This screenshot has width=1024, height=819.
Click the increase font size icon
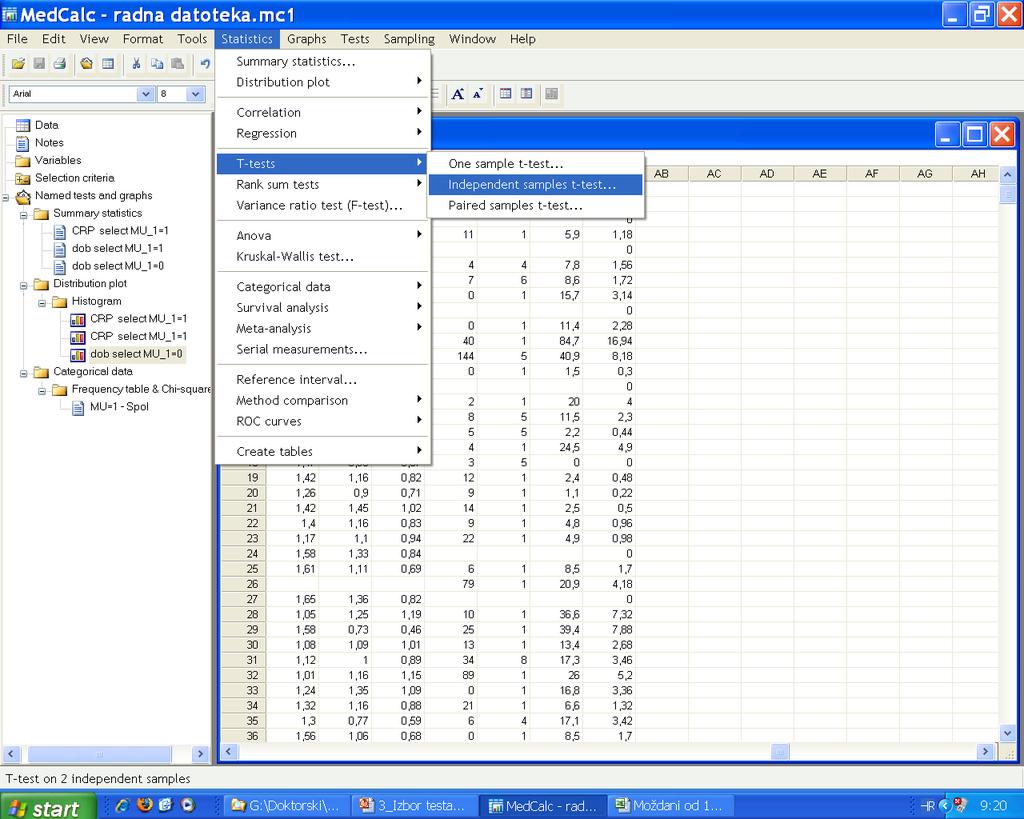458,94
